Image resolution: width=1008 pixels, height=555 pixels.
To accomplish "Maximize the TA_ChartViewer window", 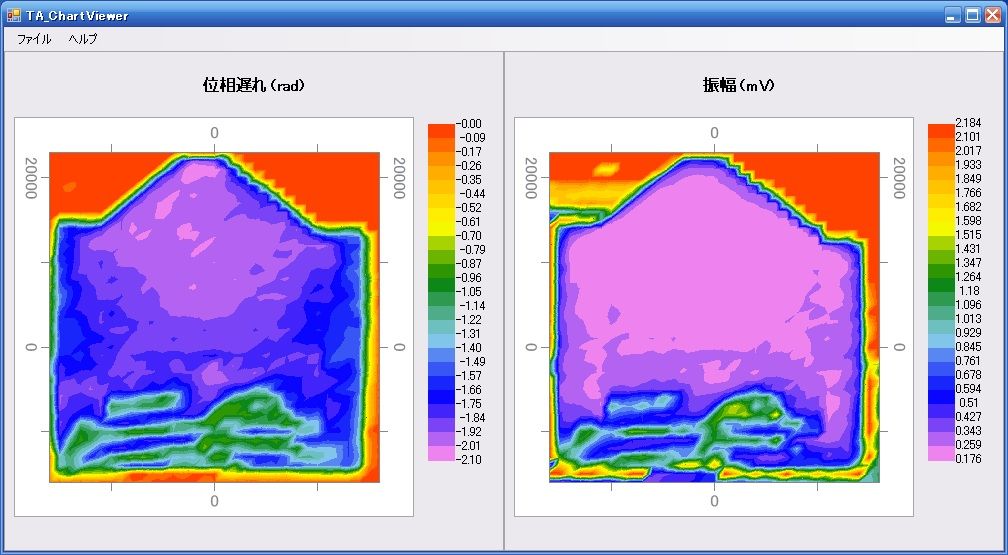I will (x=973, y=15).
